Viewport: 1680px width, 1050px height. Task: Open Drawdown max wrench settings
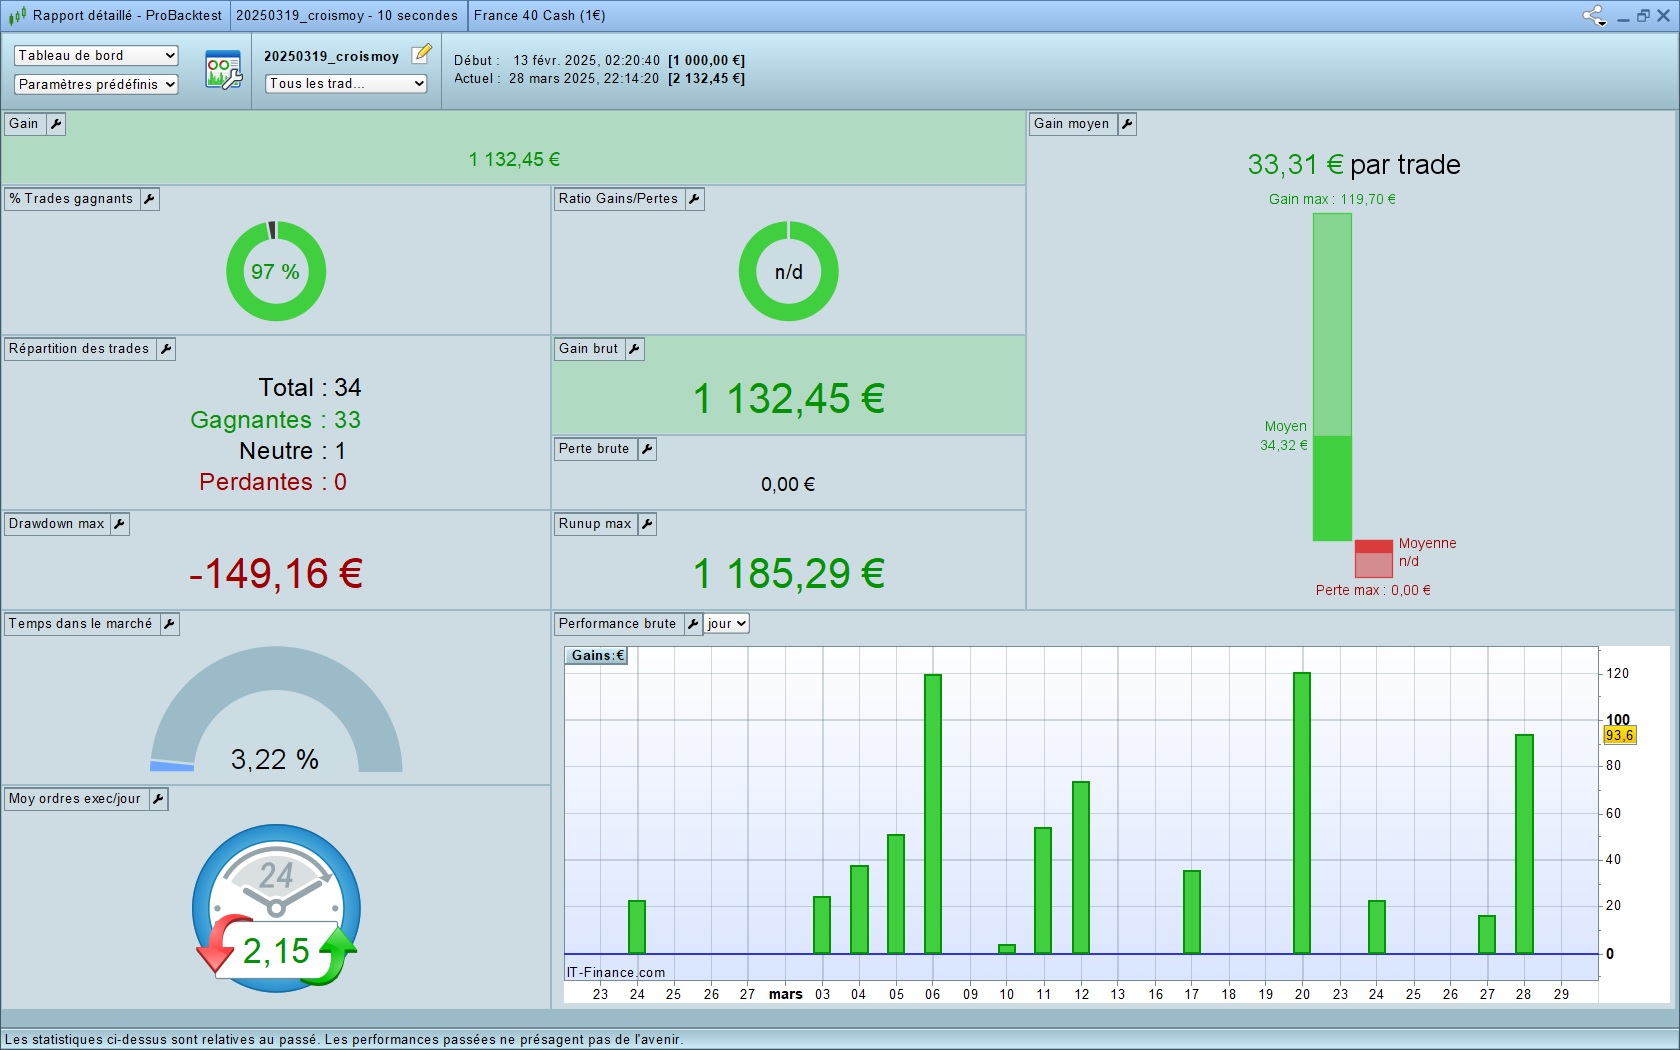pos(119,524)
